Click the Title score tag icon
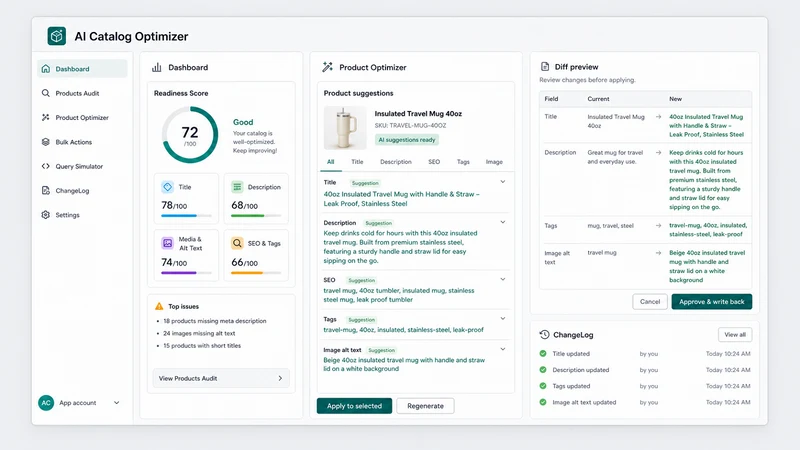Image resolution: width=800 pixels, height=450 pixels. point(167,187)
